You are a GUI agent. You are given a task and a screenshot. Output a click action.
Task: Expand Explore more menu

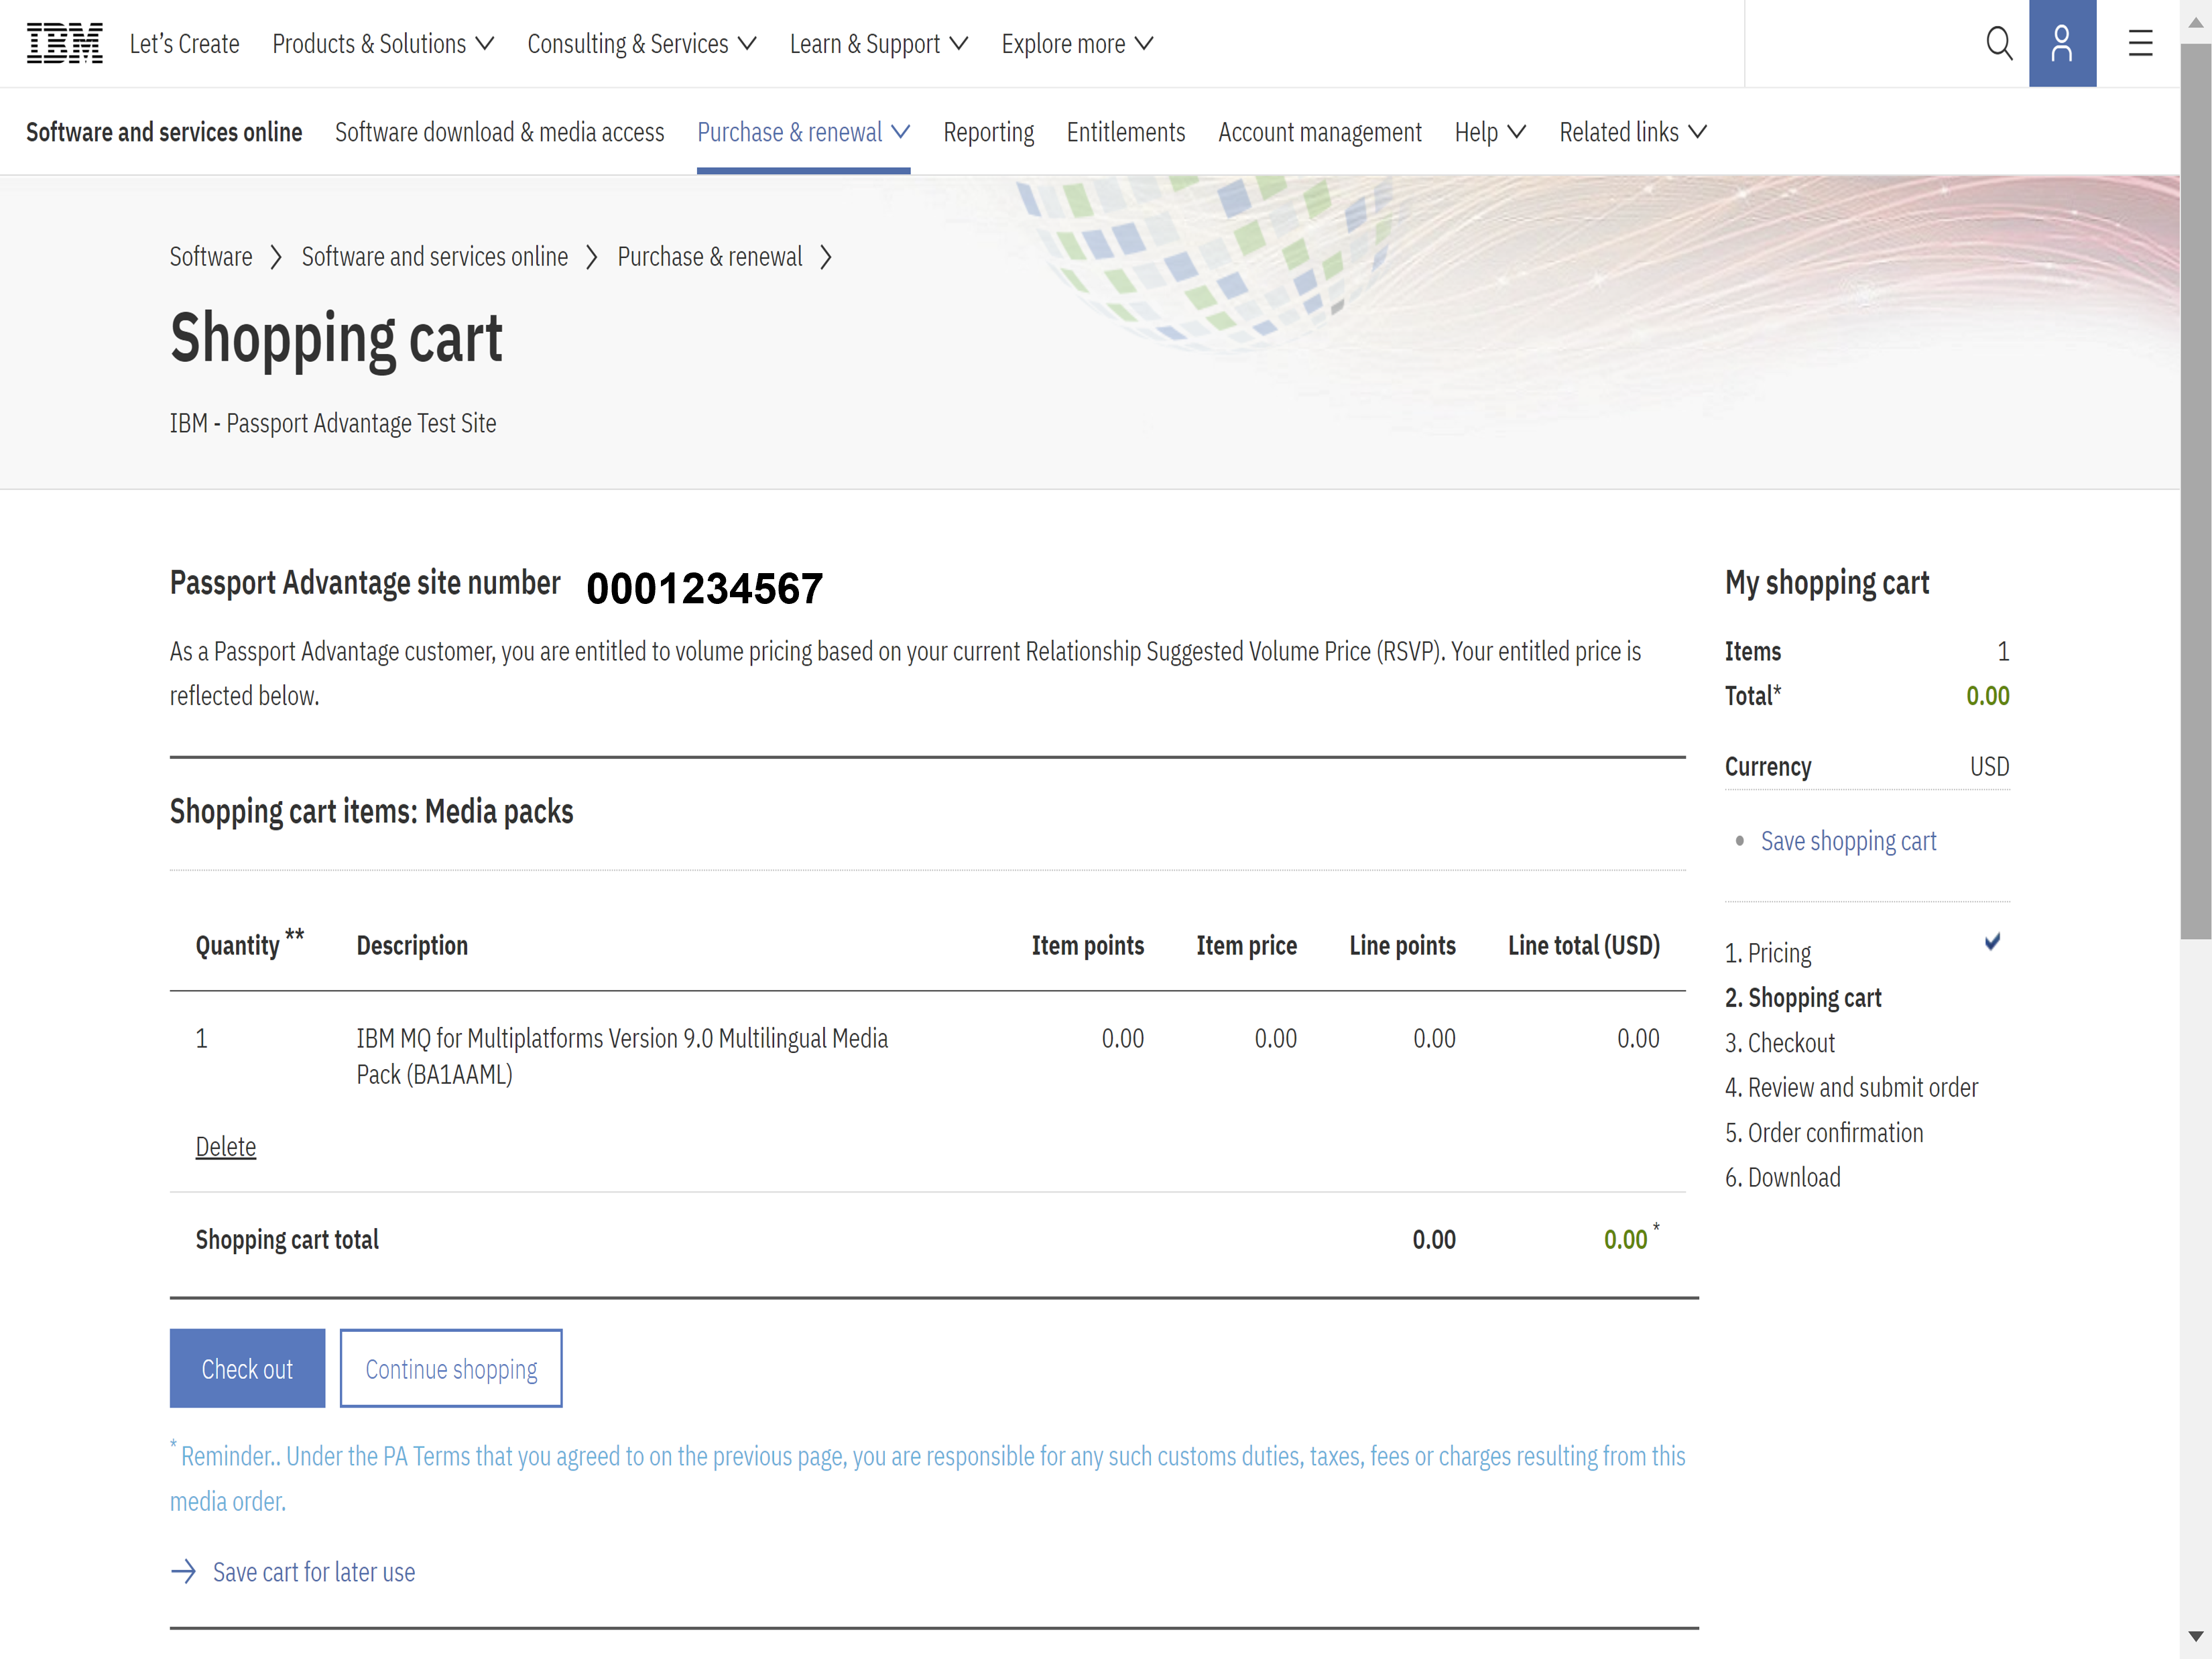[1077, 44]
